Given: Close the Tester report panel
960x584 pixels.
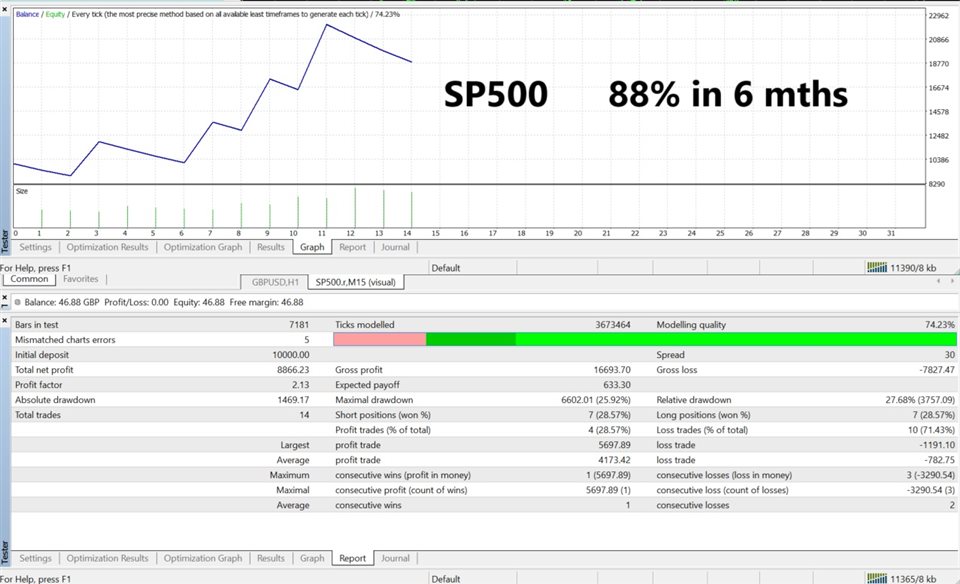Looking at the screenshot, I should click(5, 320).
